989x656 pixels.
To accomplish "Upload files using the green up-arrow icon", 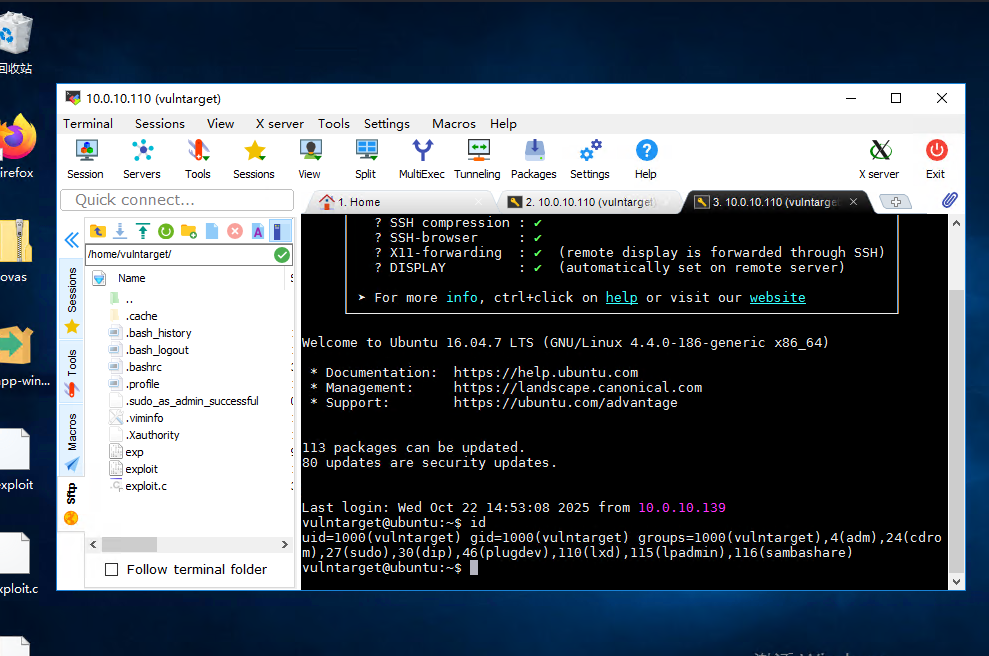I will 142,231.
